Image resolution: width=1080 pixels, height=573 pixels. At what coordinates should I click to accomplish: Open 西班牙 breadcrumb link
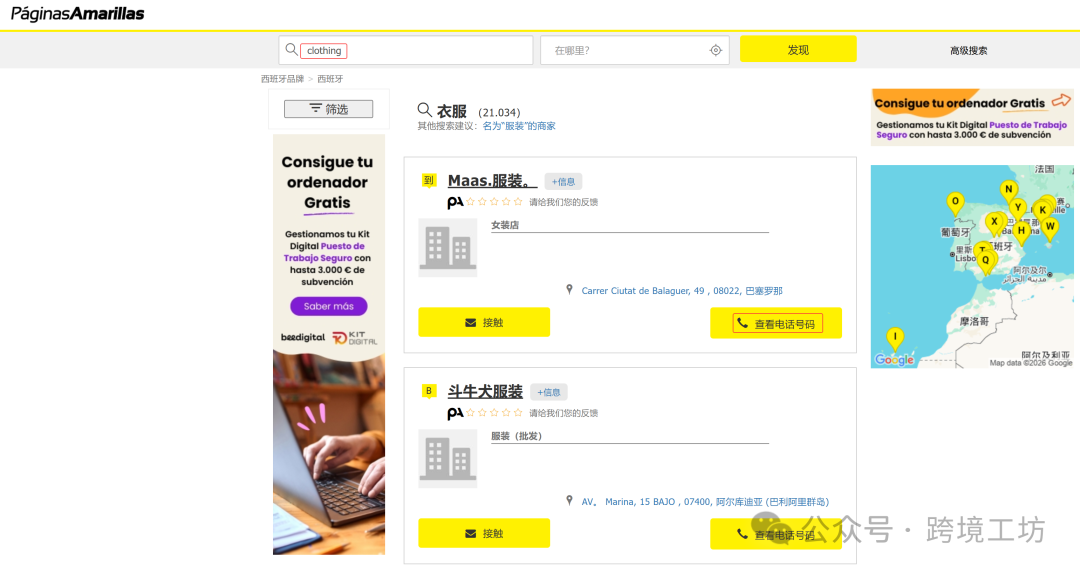click(x=330, y=79)
